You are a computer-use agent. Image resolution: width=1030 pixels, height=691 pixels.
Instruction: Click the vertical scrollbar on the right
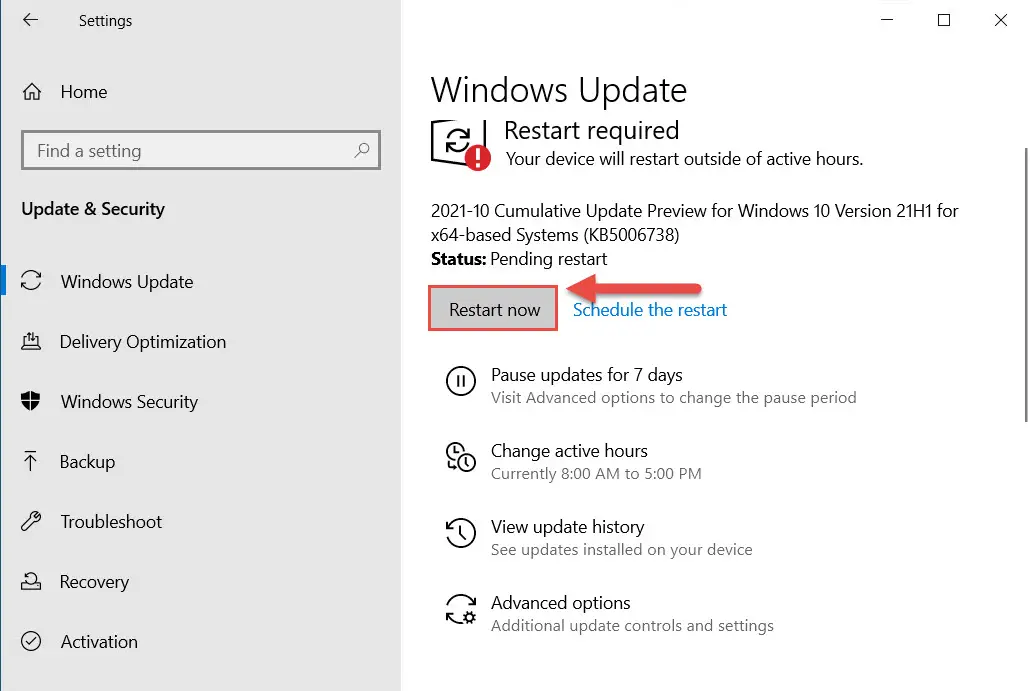1026,284
